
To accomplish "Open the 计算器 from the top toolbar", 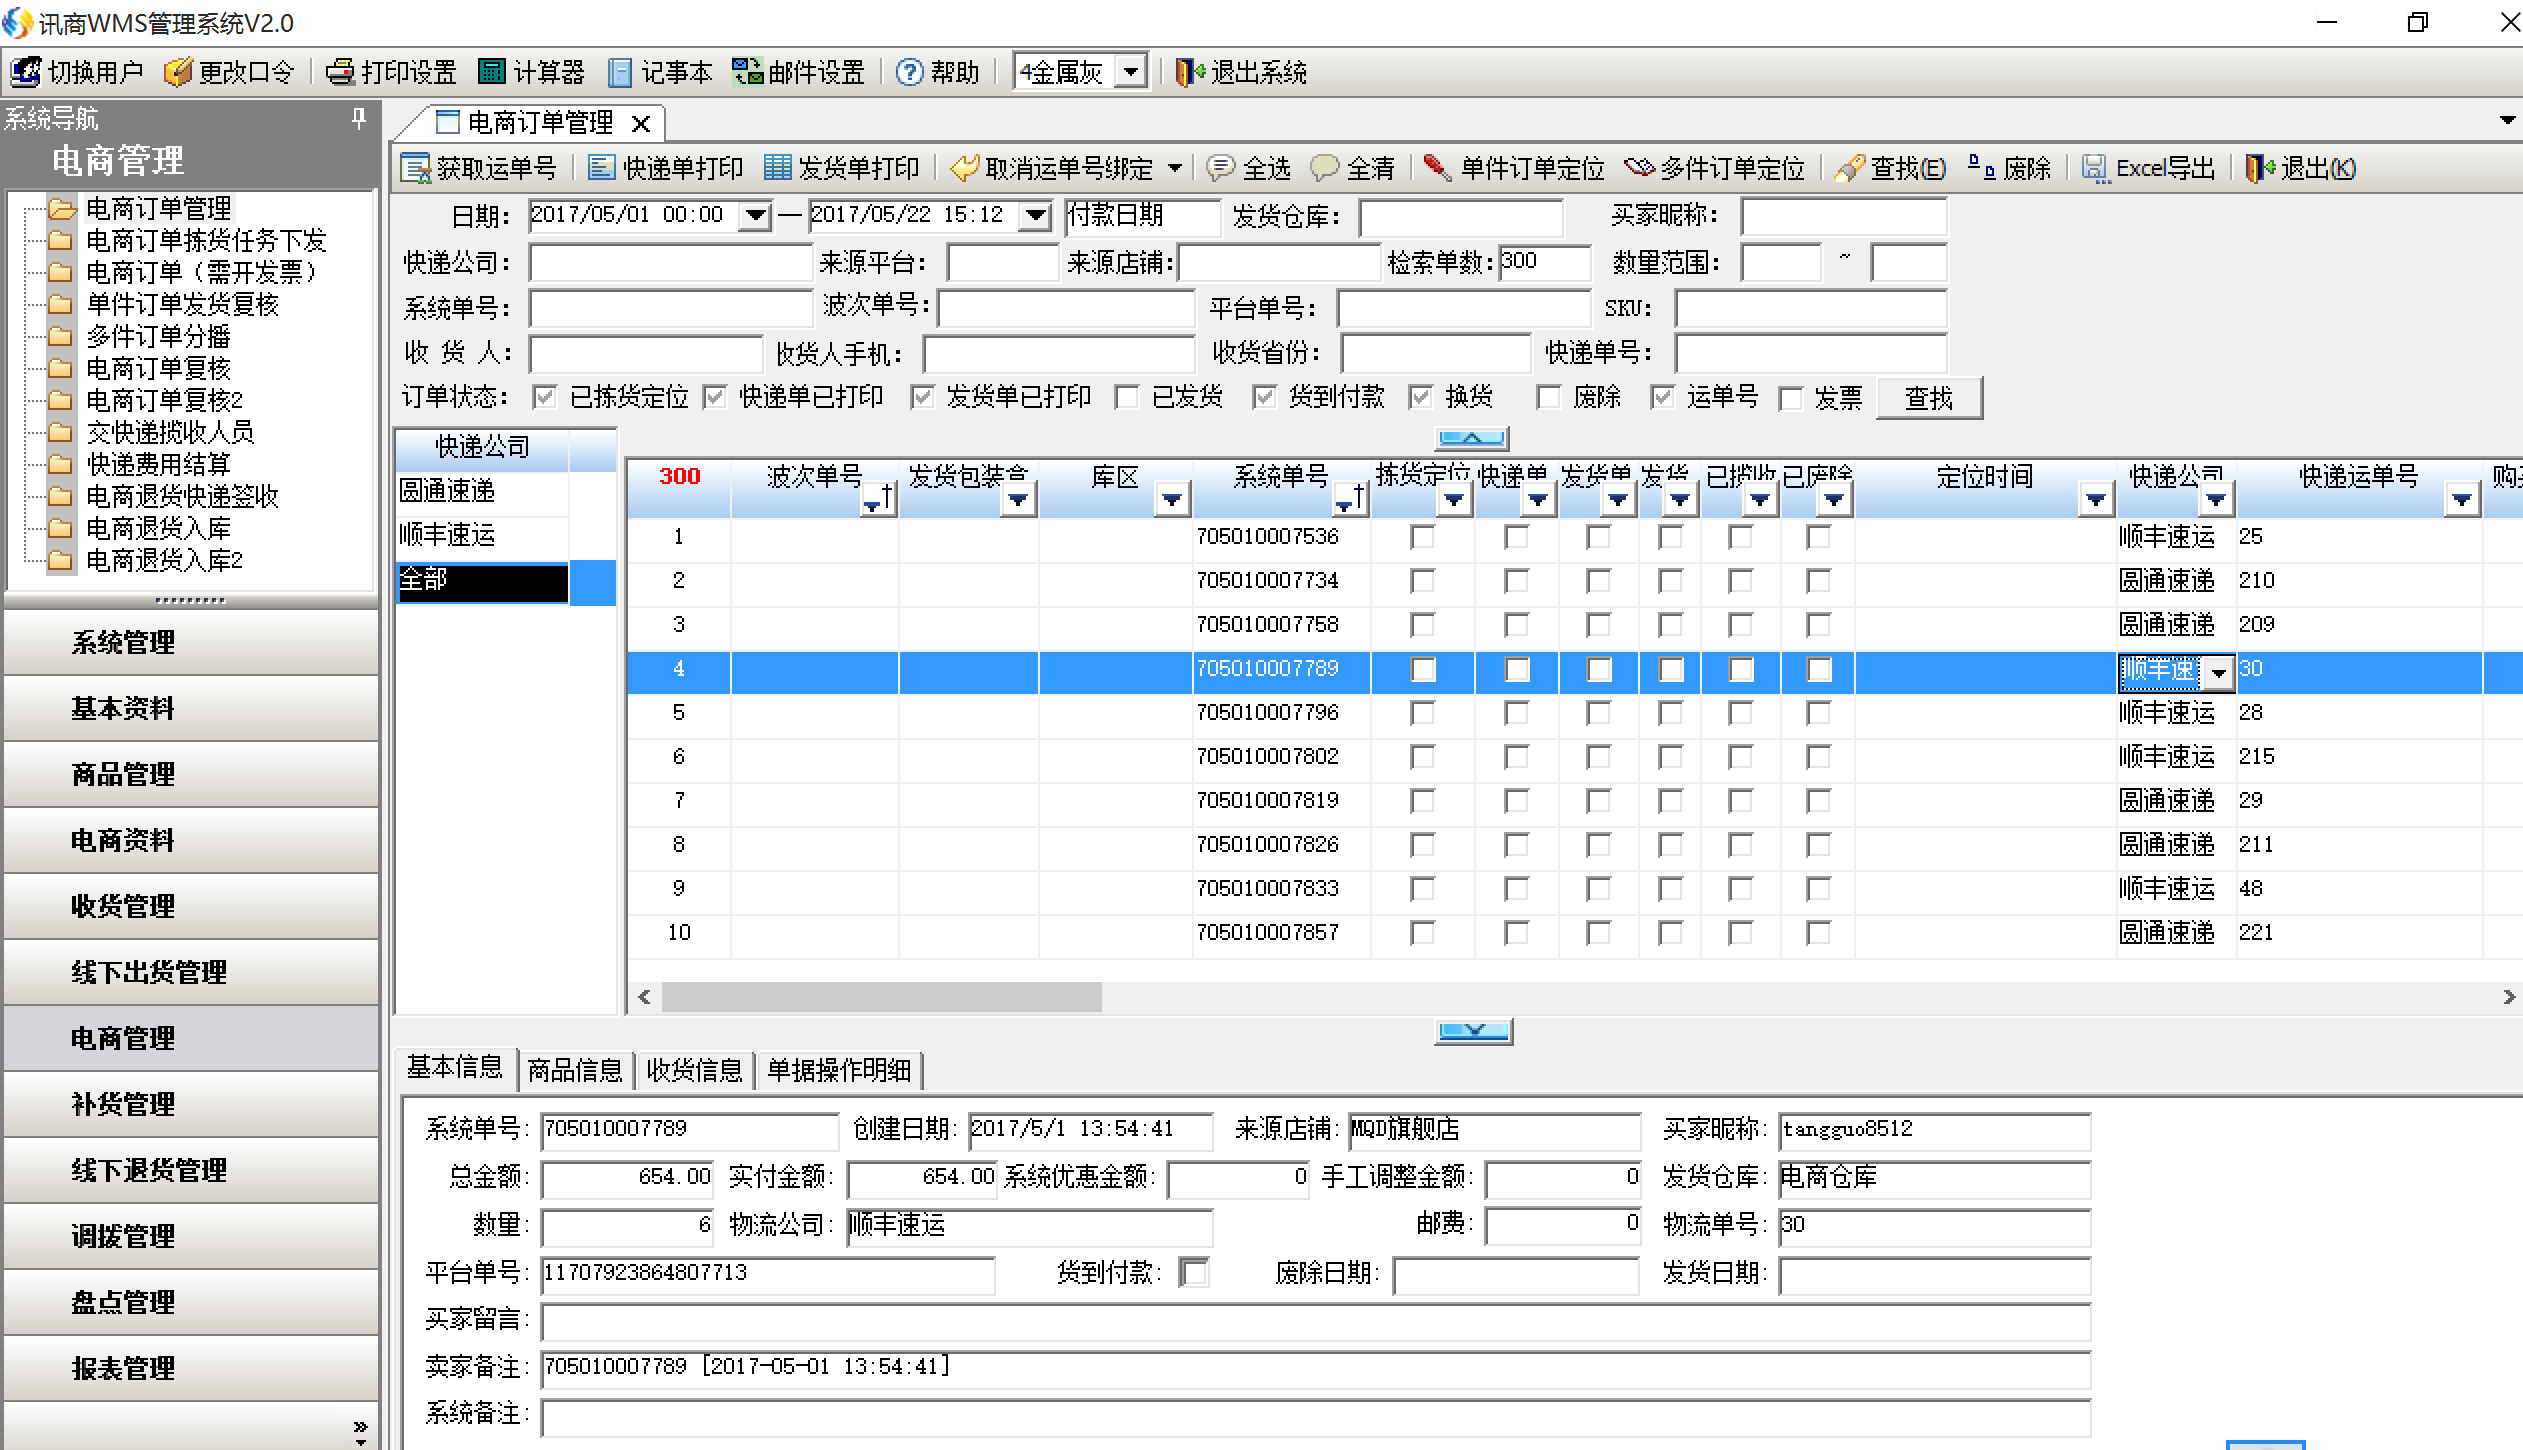I will [x=530, y=71].
